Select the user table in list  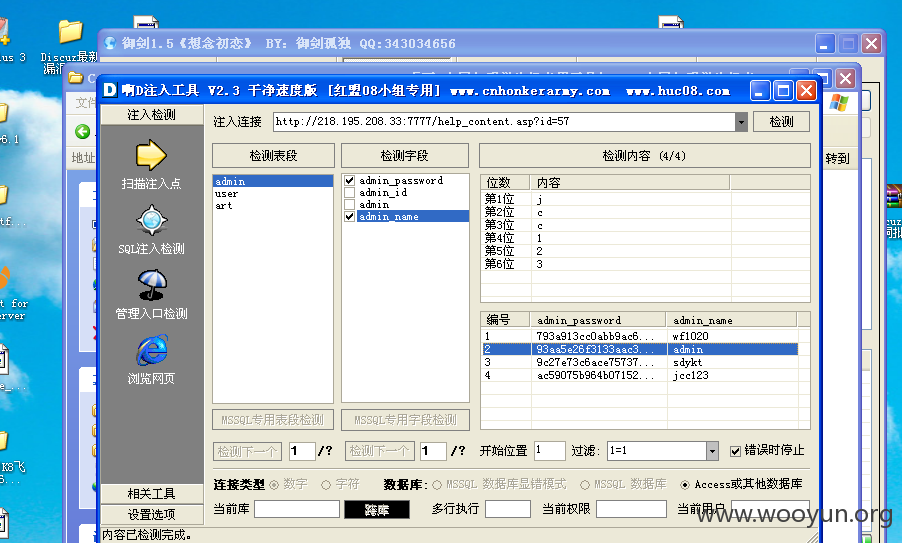(273, 193)
